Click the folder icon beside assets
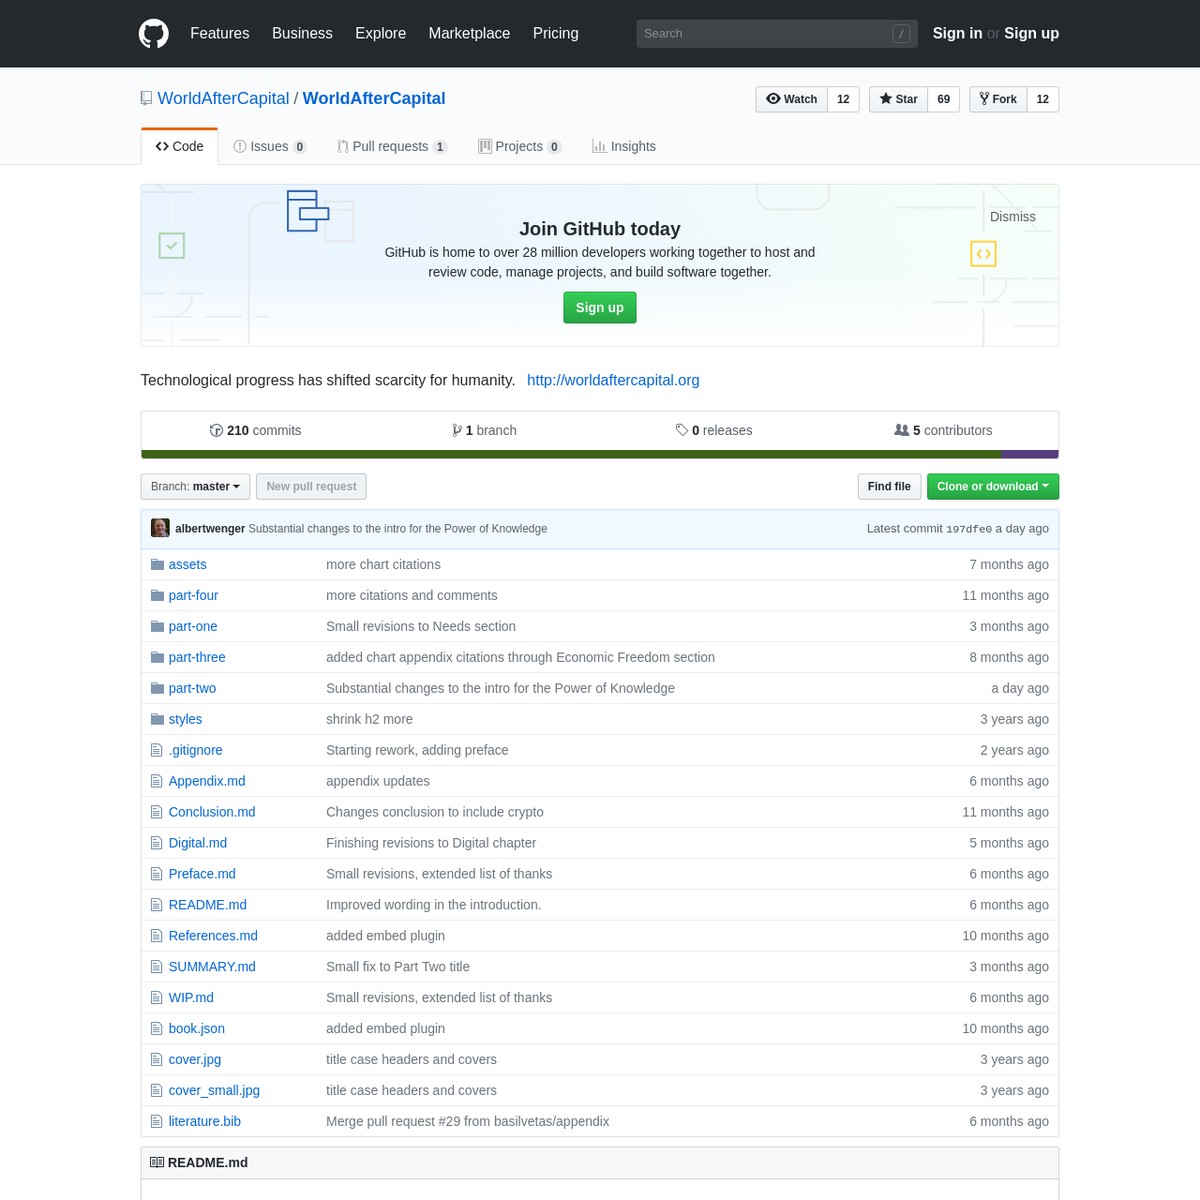The width and height of the screenshot is (1200, 1200). pyautogui.click(x=157, y=564)
